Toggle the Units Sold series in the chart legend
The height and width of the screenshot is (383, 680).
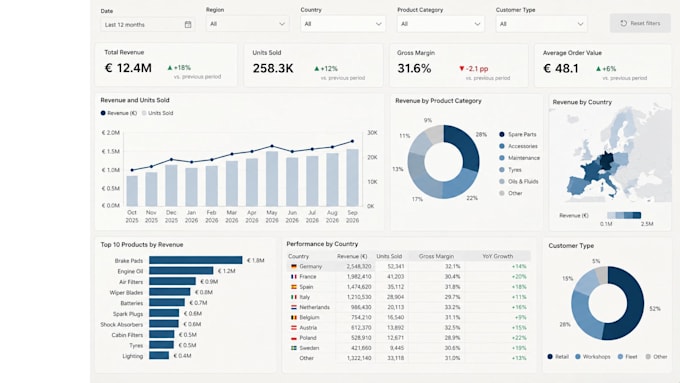tap(157, 113)
